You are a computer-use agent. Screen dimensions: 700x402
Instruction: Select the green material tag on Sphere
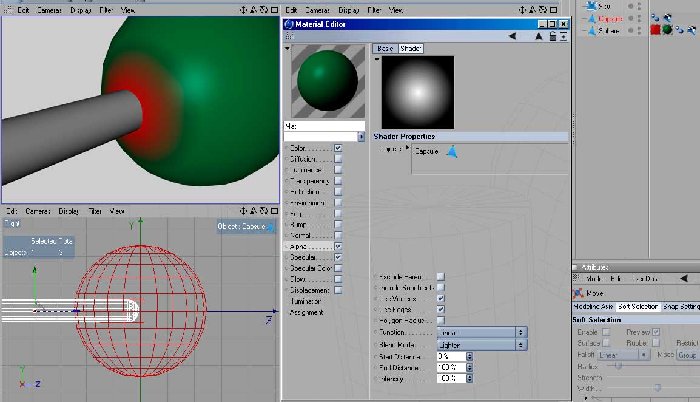(667, 30)
